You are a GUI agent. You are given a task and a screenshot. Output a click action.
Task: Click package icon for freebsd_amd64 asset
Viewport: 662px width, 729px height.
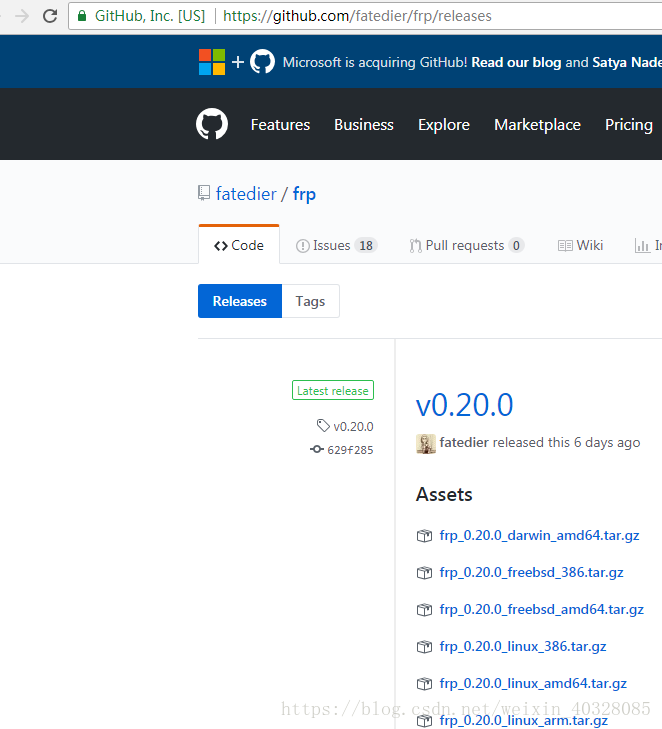[x=424, y=610]
